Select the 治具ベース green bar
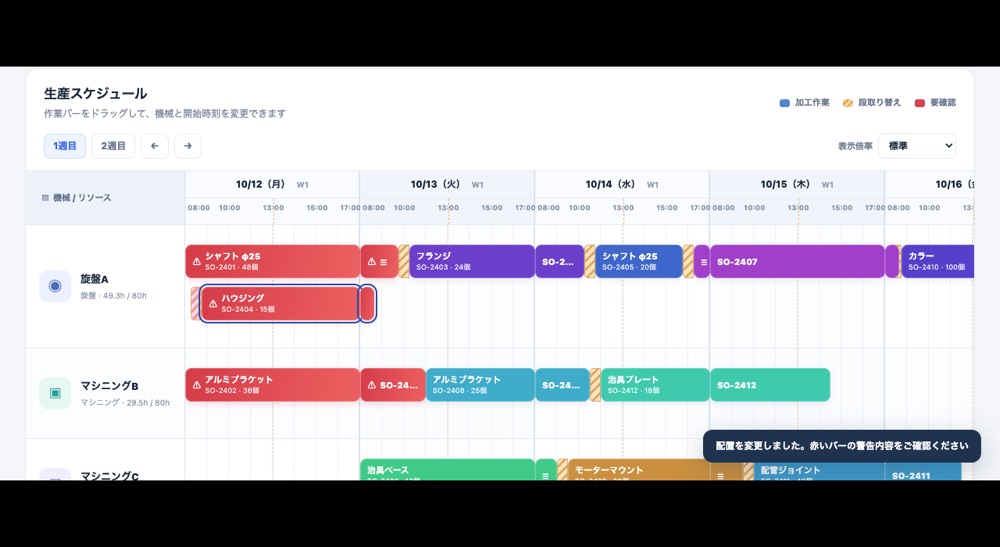 (448, 470)
